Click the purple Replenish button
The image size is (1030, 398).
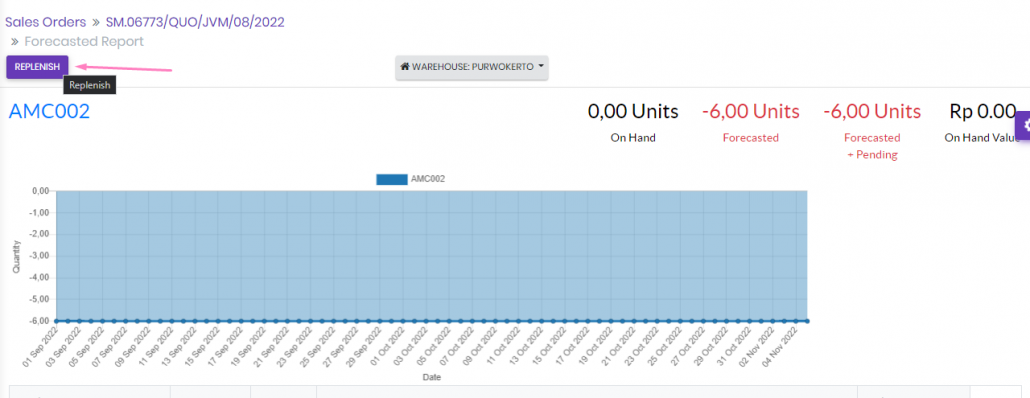37,67
